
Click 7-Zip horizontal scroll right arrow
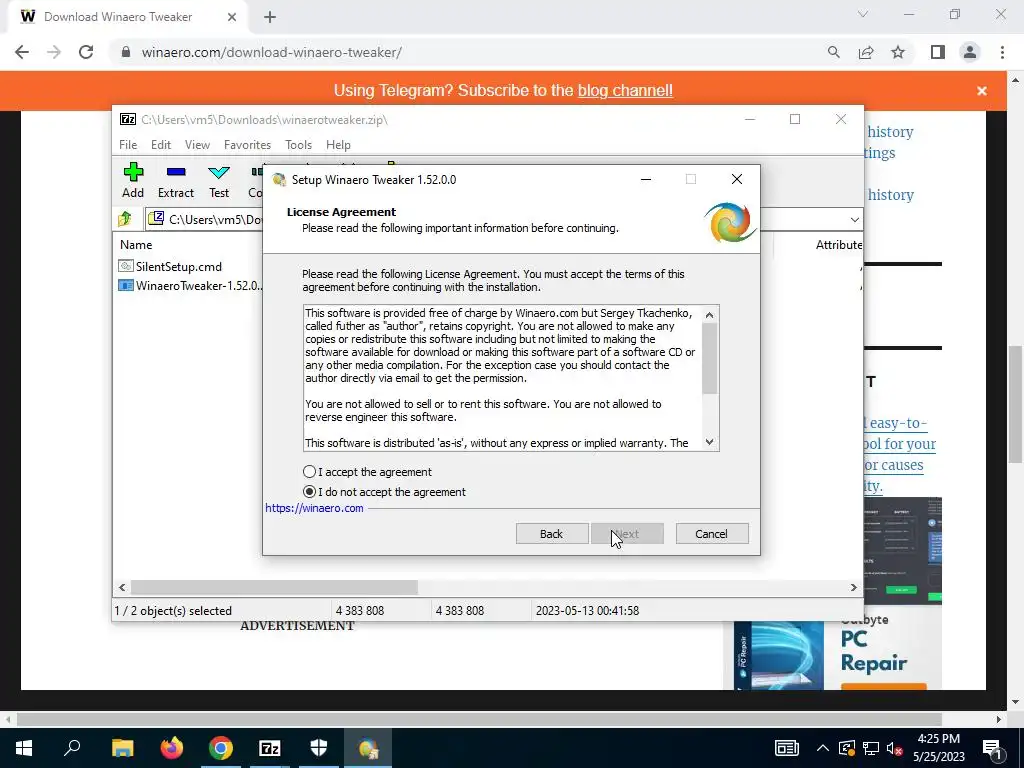853,587
